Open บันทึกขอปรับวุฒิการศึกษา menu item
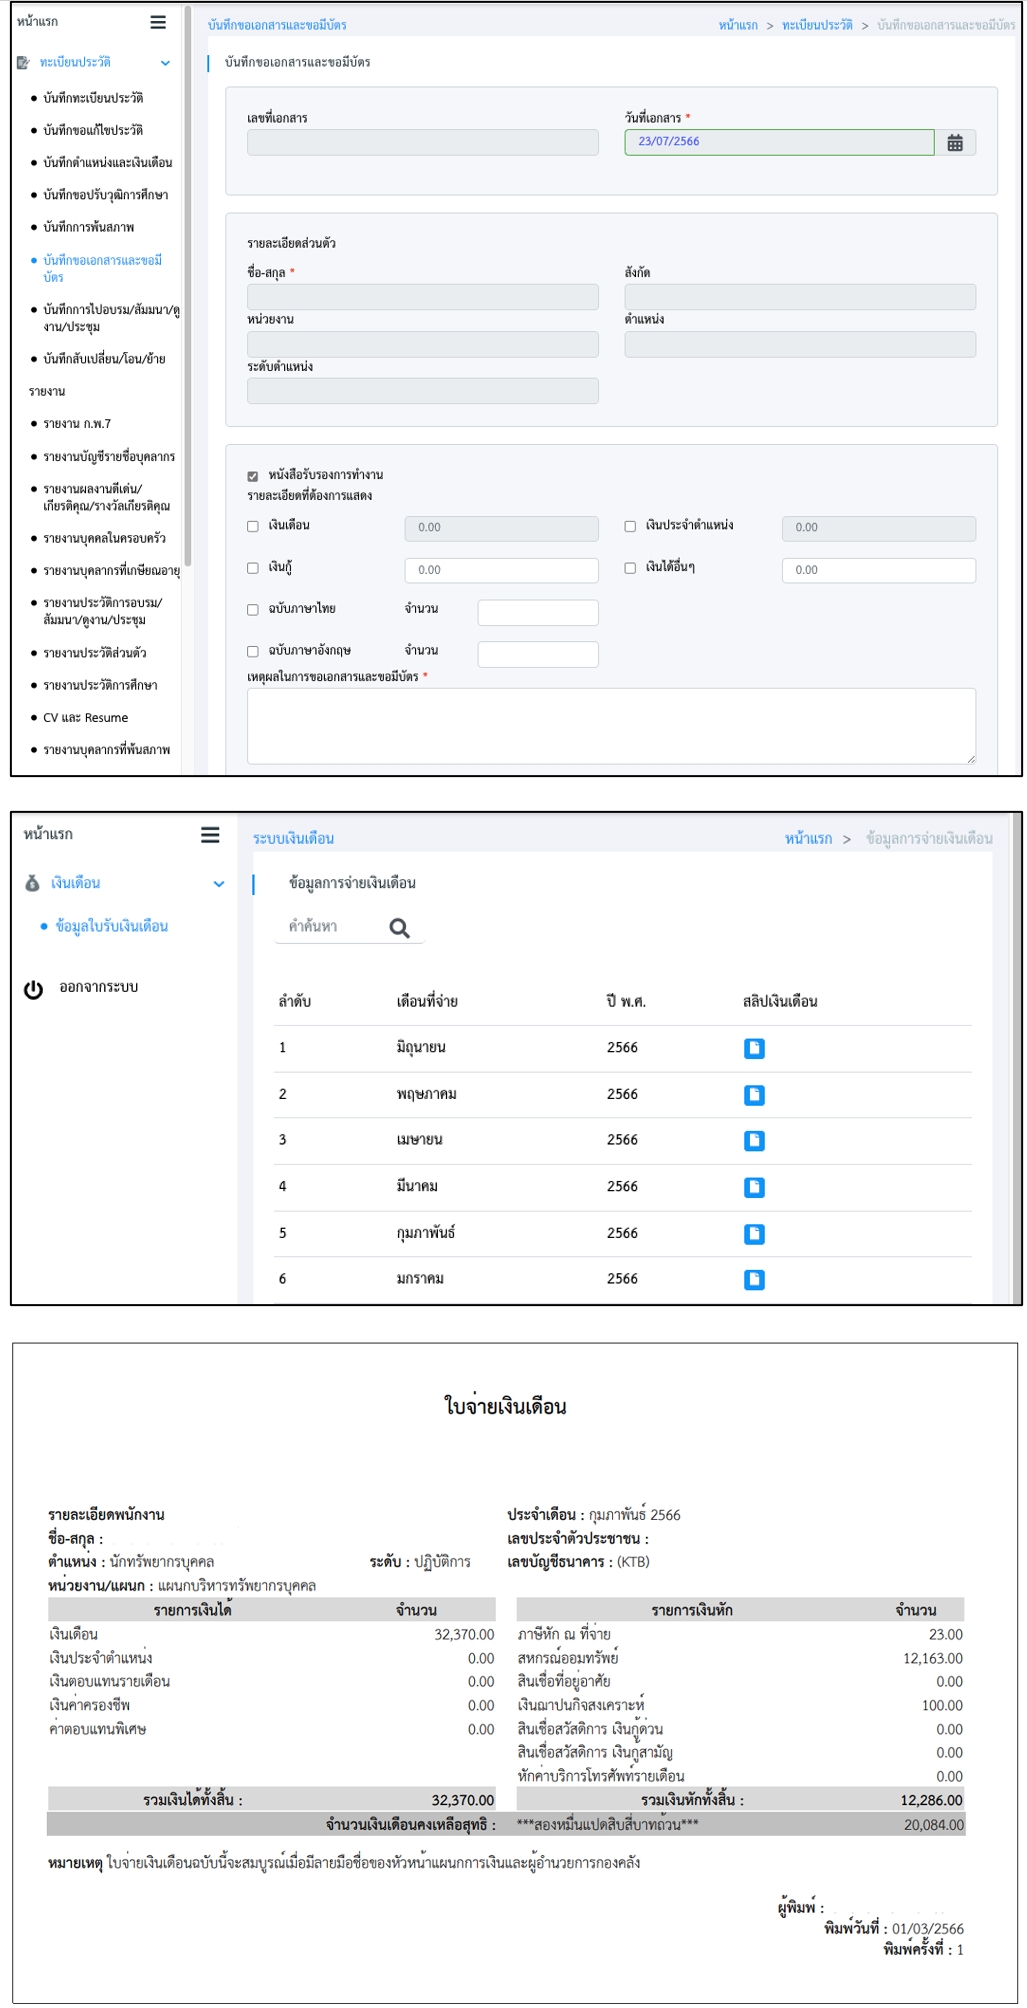Image resolution: width=1027 pixels, height=2008 pixels. [106, 195]
